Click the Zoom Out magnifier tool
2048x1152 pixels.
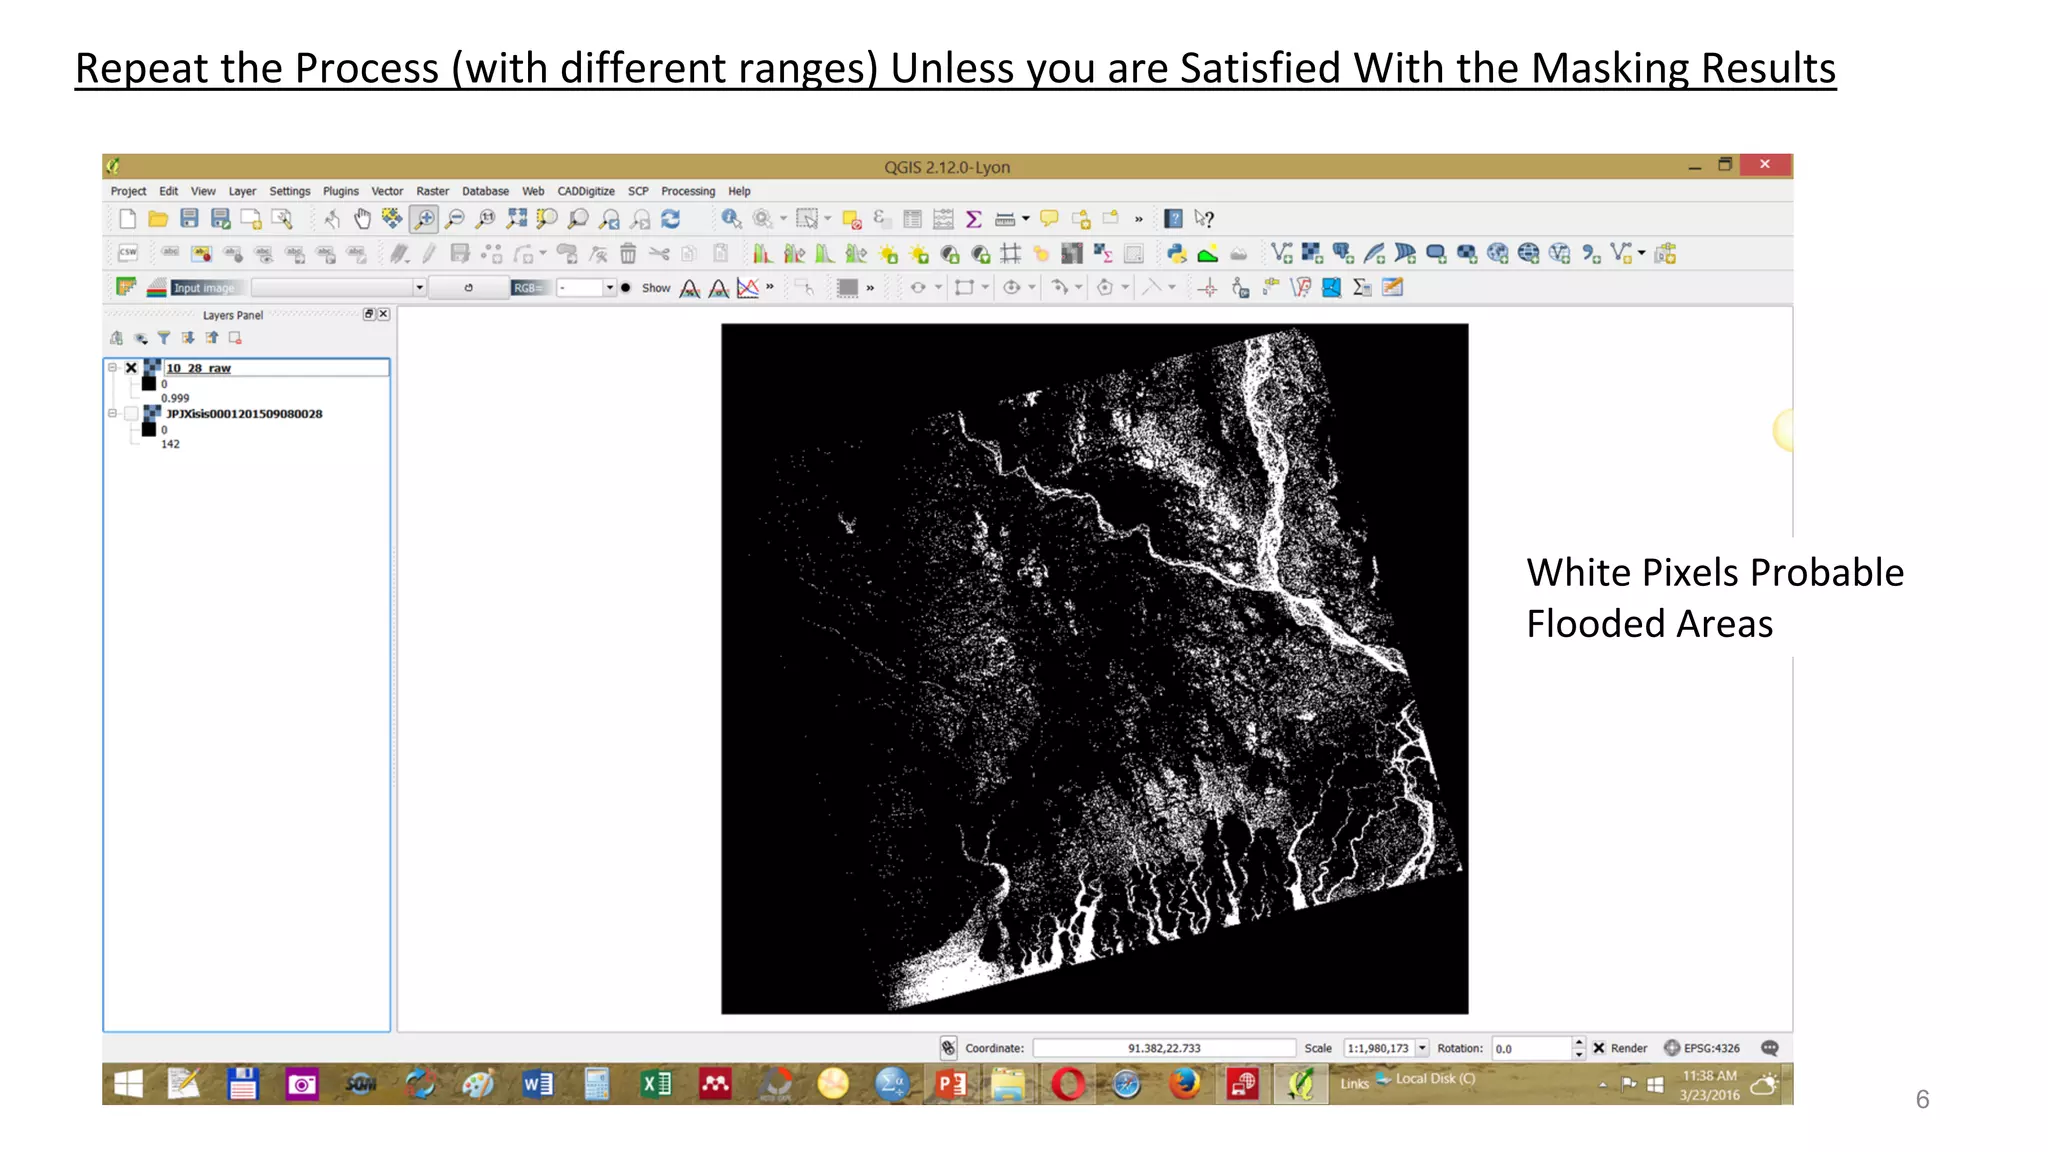click(455, 219)
